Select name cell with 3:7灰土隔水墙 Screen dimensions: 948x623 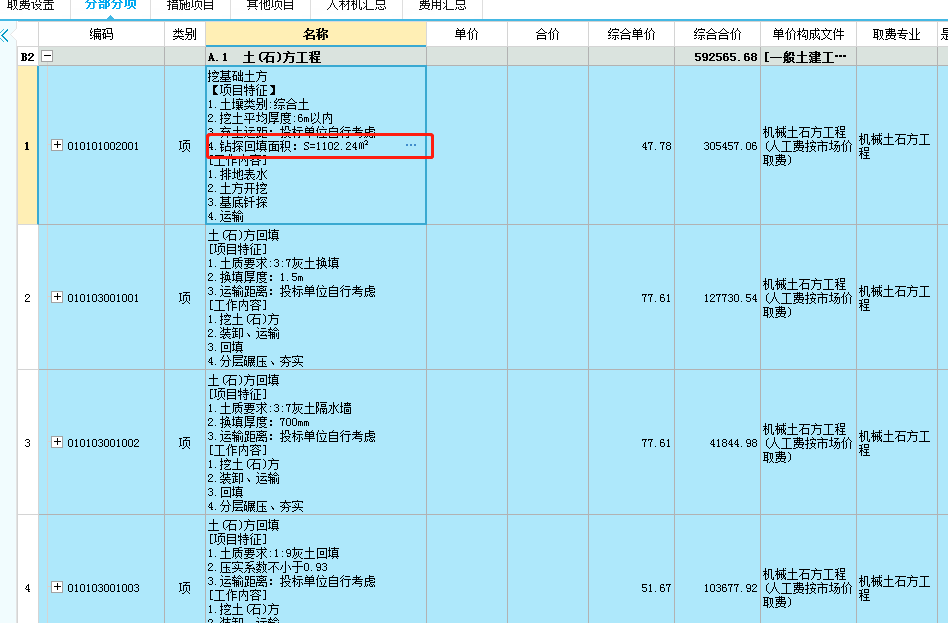(316, 443)
